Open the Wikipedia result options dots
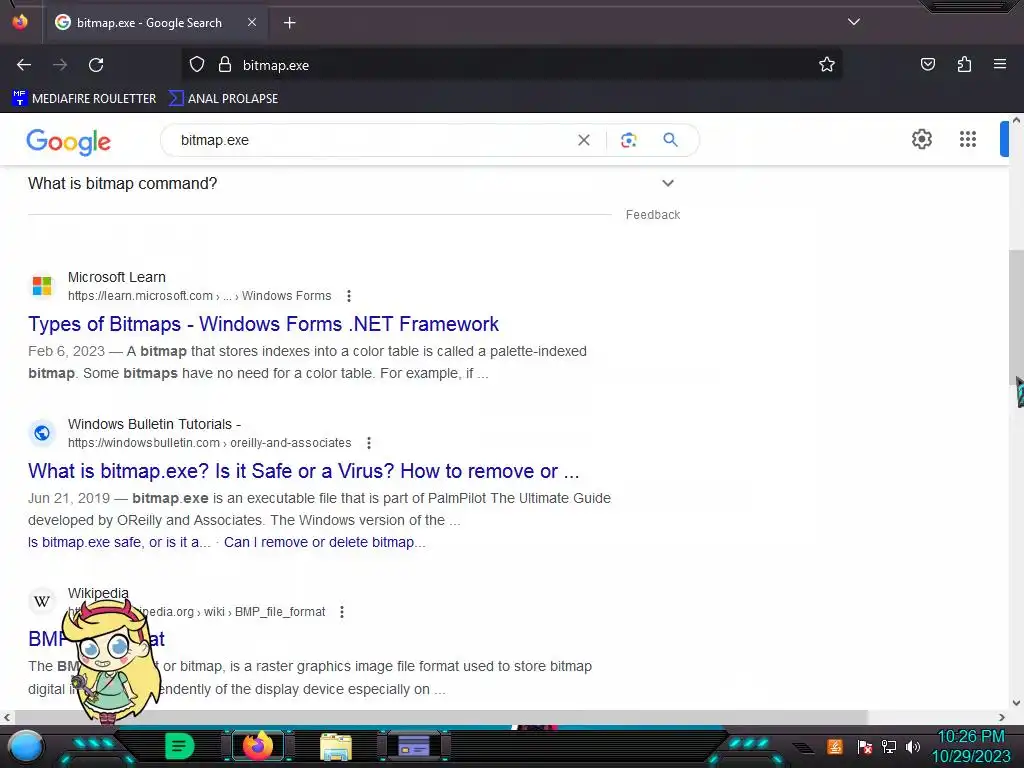 click(x=342, y=612)
